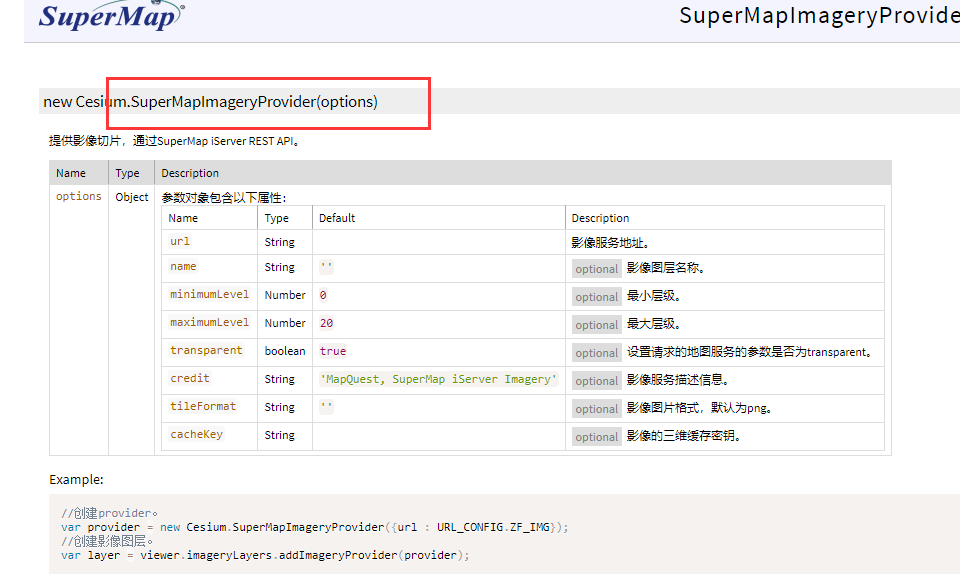Viewport: 960px width, 586px height.
Task: Click the text 参数对象包含以下属性
Action: (x=223, y=198)
